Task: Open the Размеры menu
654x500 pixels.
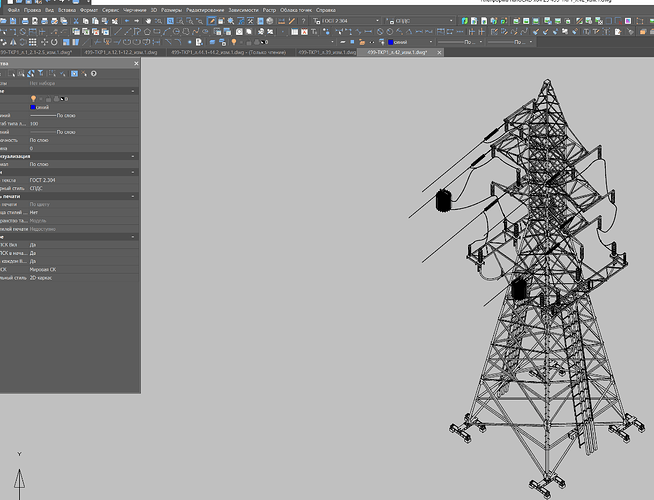Action: (x=171, y=10)
